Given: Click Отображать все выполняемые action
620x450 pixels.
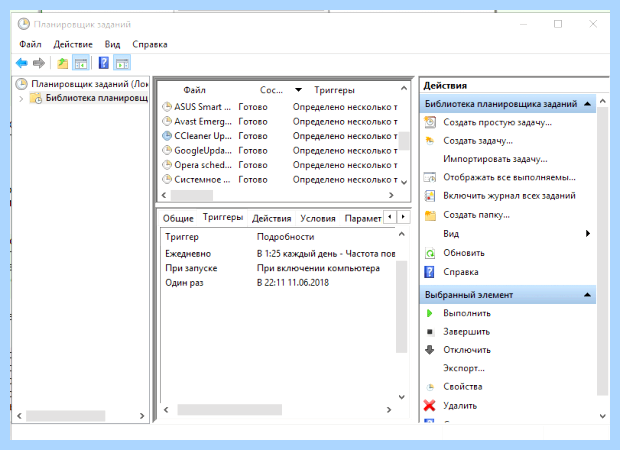Looking at the screenshot, I should 509,177.
